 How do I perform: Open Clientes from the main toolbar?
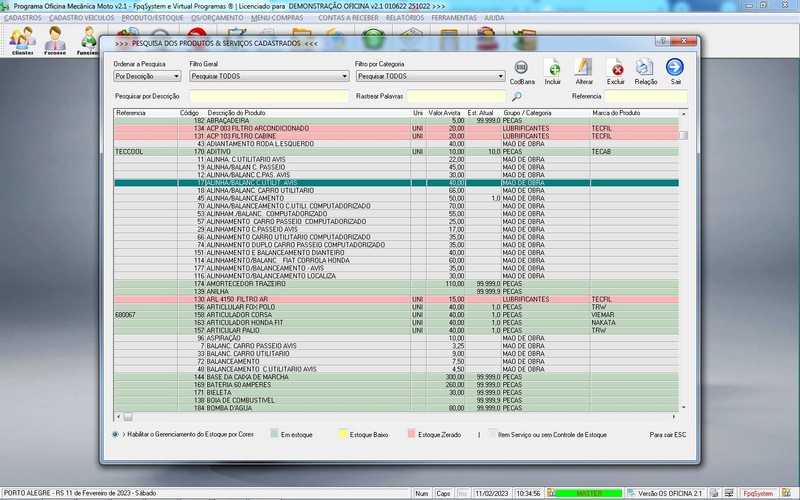pyautogui.click(x=21, y=40)
